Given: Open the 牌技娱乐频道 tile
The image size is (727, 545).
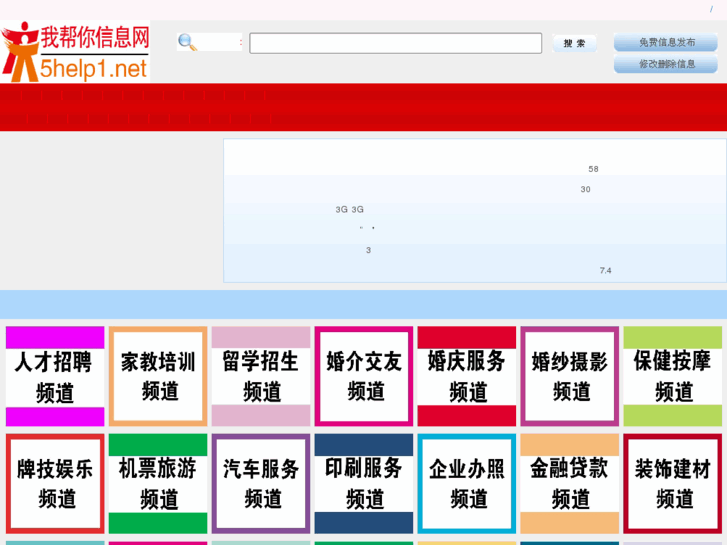Looking at the screenshot, I should (55, 484).
